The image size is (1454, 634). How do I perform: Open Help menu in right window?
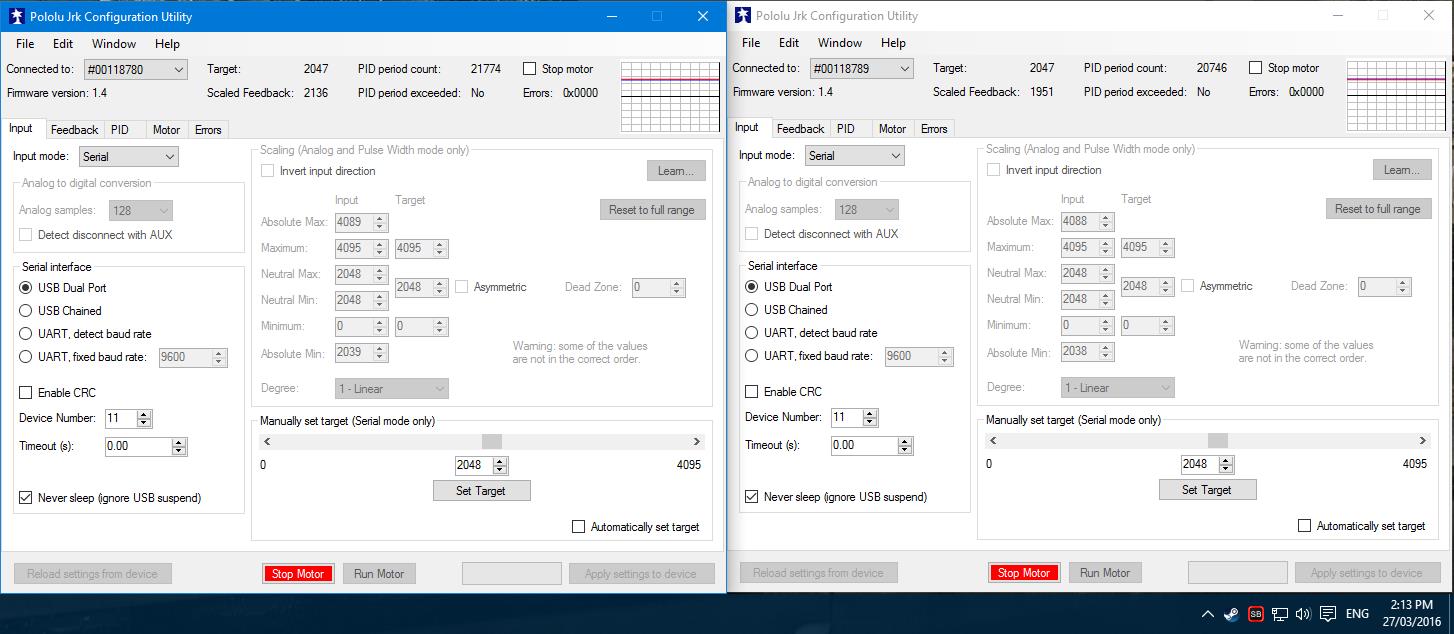tap(893, 43)
